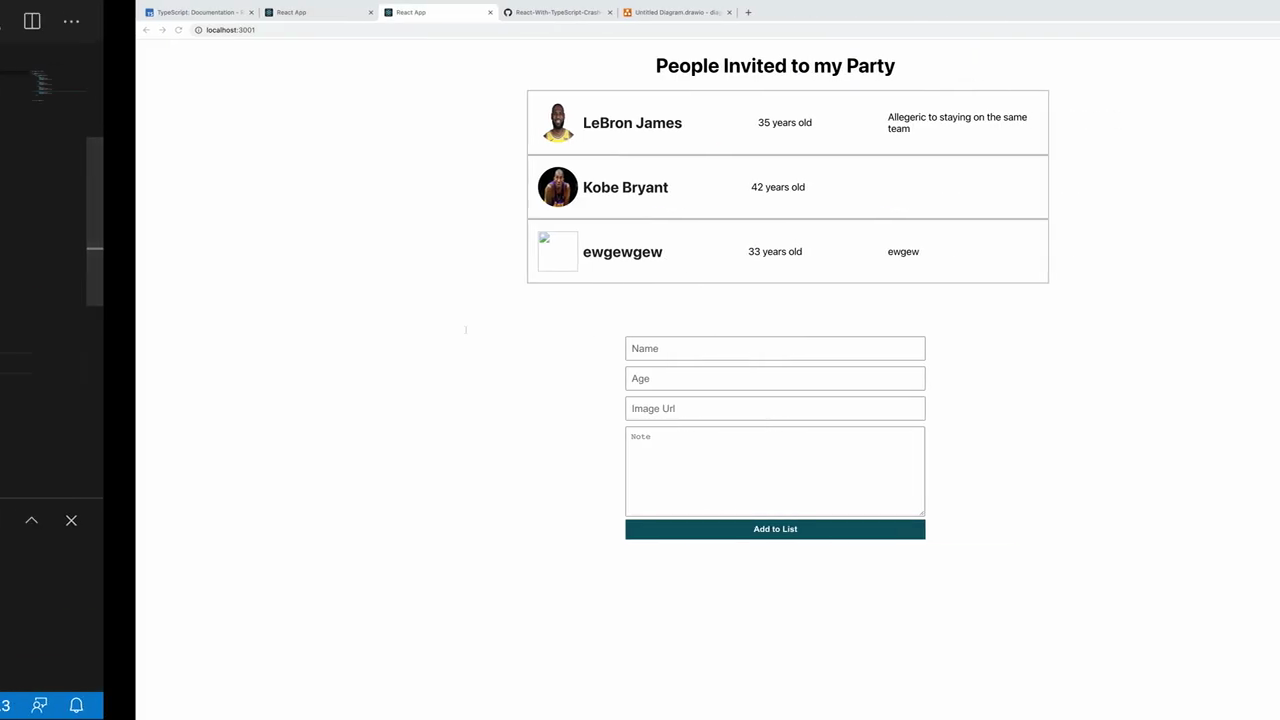Screen dimensions: 1280x720
Task: Switch to the React-With-TypeScript GitHub tab
Action: tap(557, 12)
